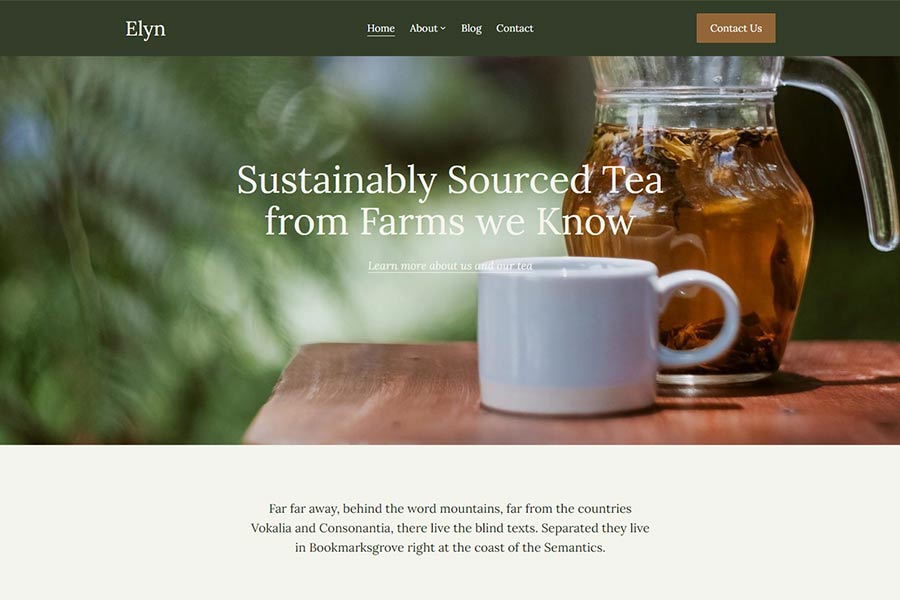Open the Home nav item
The width and height of the screenshot is (900, 600).
click(381, 28)
